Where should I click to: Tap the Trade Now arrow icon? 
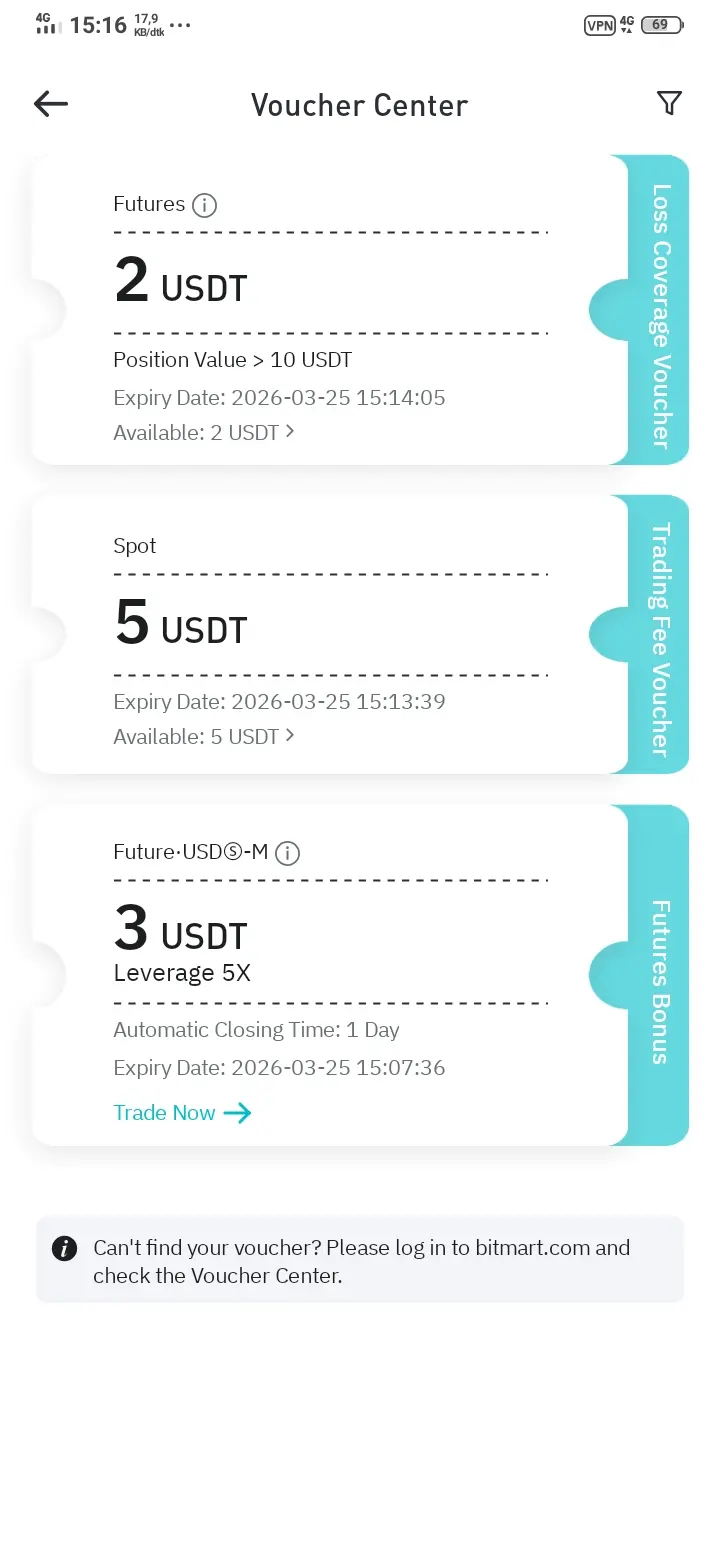[x=237, y=1113]
